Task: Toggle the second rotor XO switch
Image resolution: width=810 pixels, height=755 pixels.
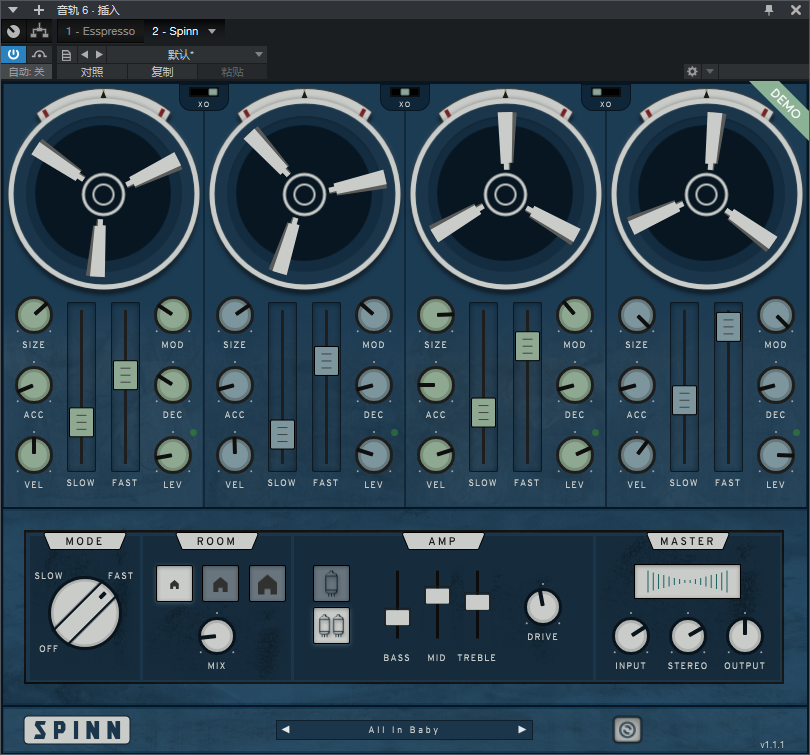Action: point(404,92)
